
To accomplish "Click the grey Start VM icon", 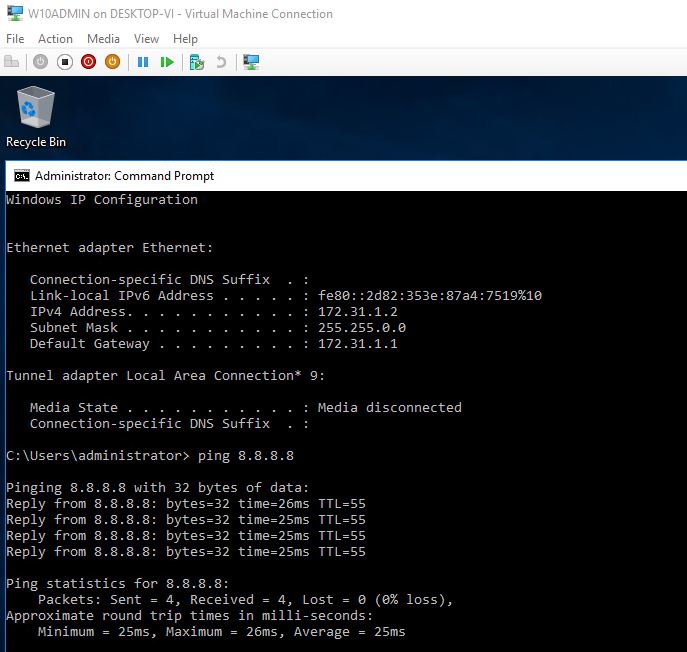I will (x=41, y=62).
